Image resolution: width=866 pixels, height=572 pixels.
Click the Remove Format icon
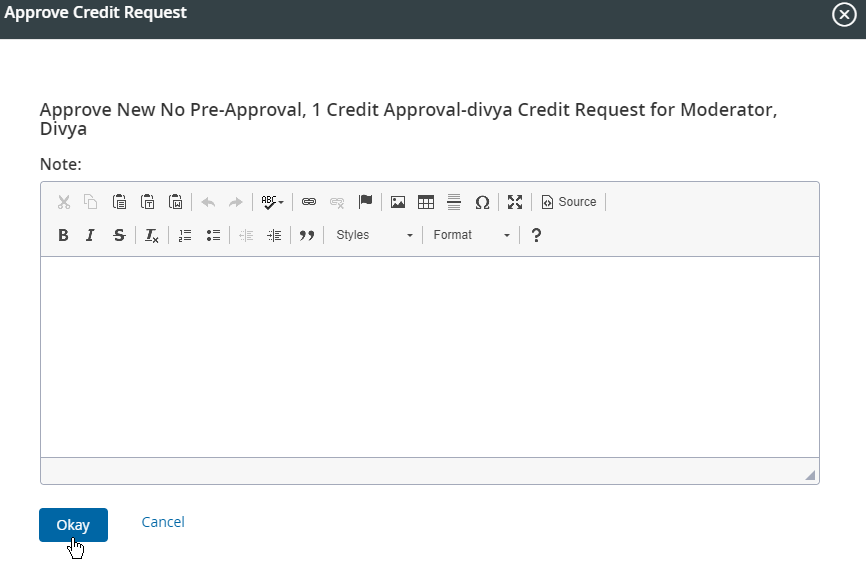pyautogui.click(x=151, y=235)
